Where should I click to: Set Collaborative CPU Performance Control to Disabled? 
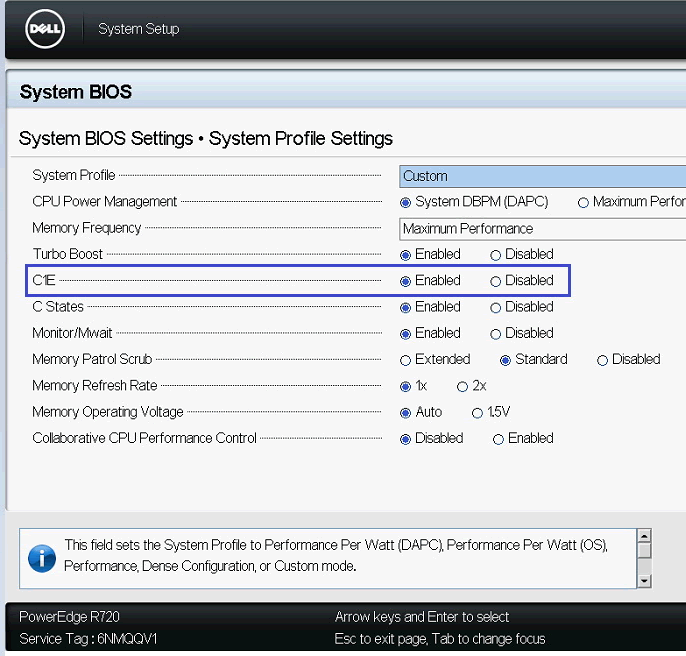click(x=406, y=439)
